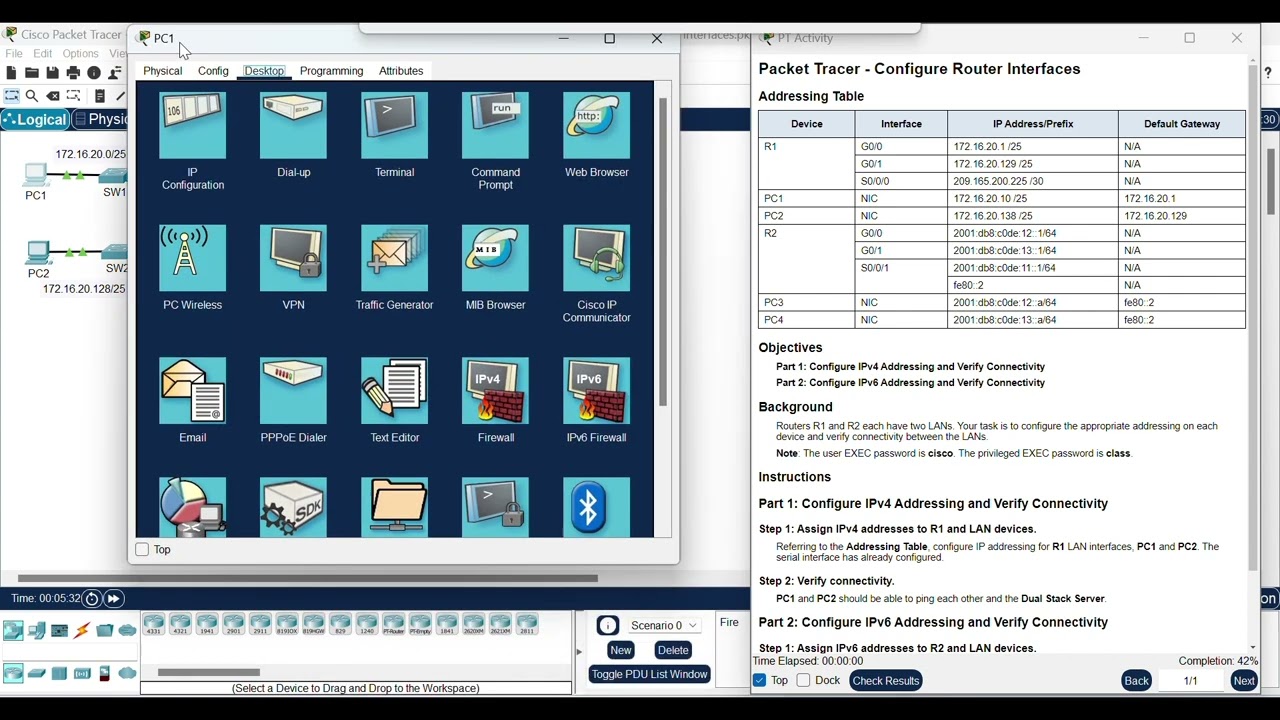
Task: Click the print icon in Packet Tracer toolbar
Action: (x=73, y=73)
